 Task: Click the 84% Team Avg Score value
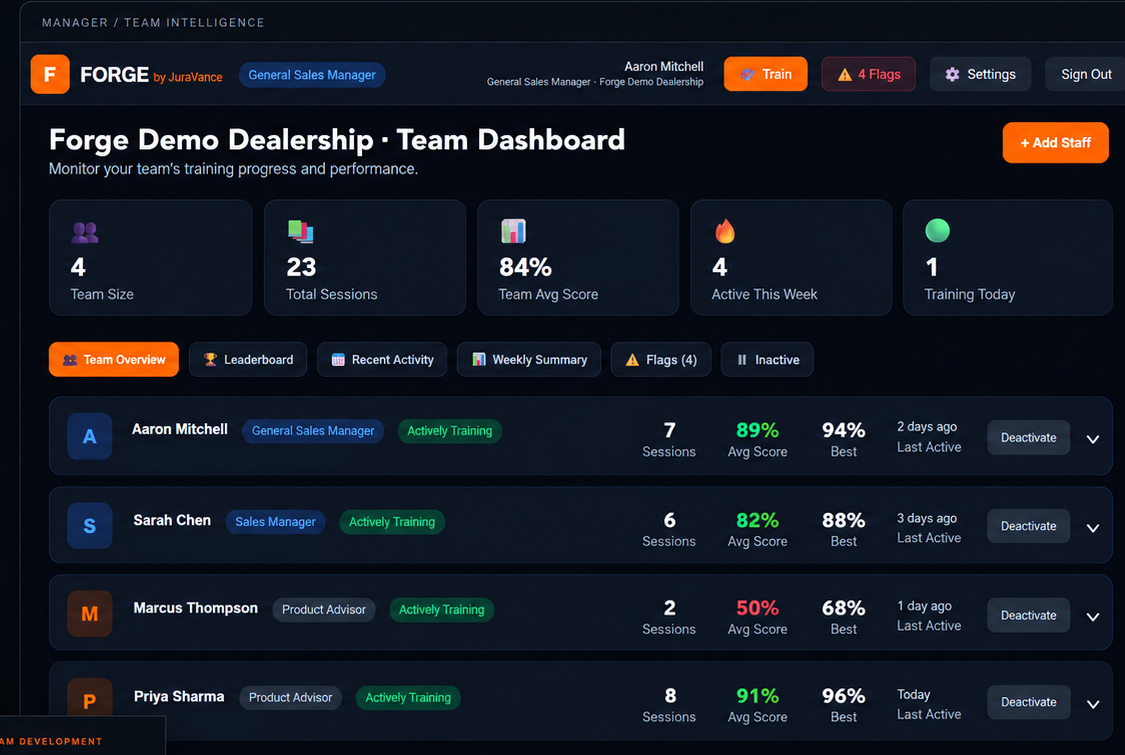coord(525,267)
